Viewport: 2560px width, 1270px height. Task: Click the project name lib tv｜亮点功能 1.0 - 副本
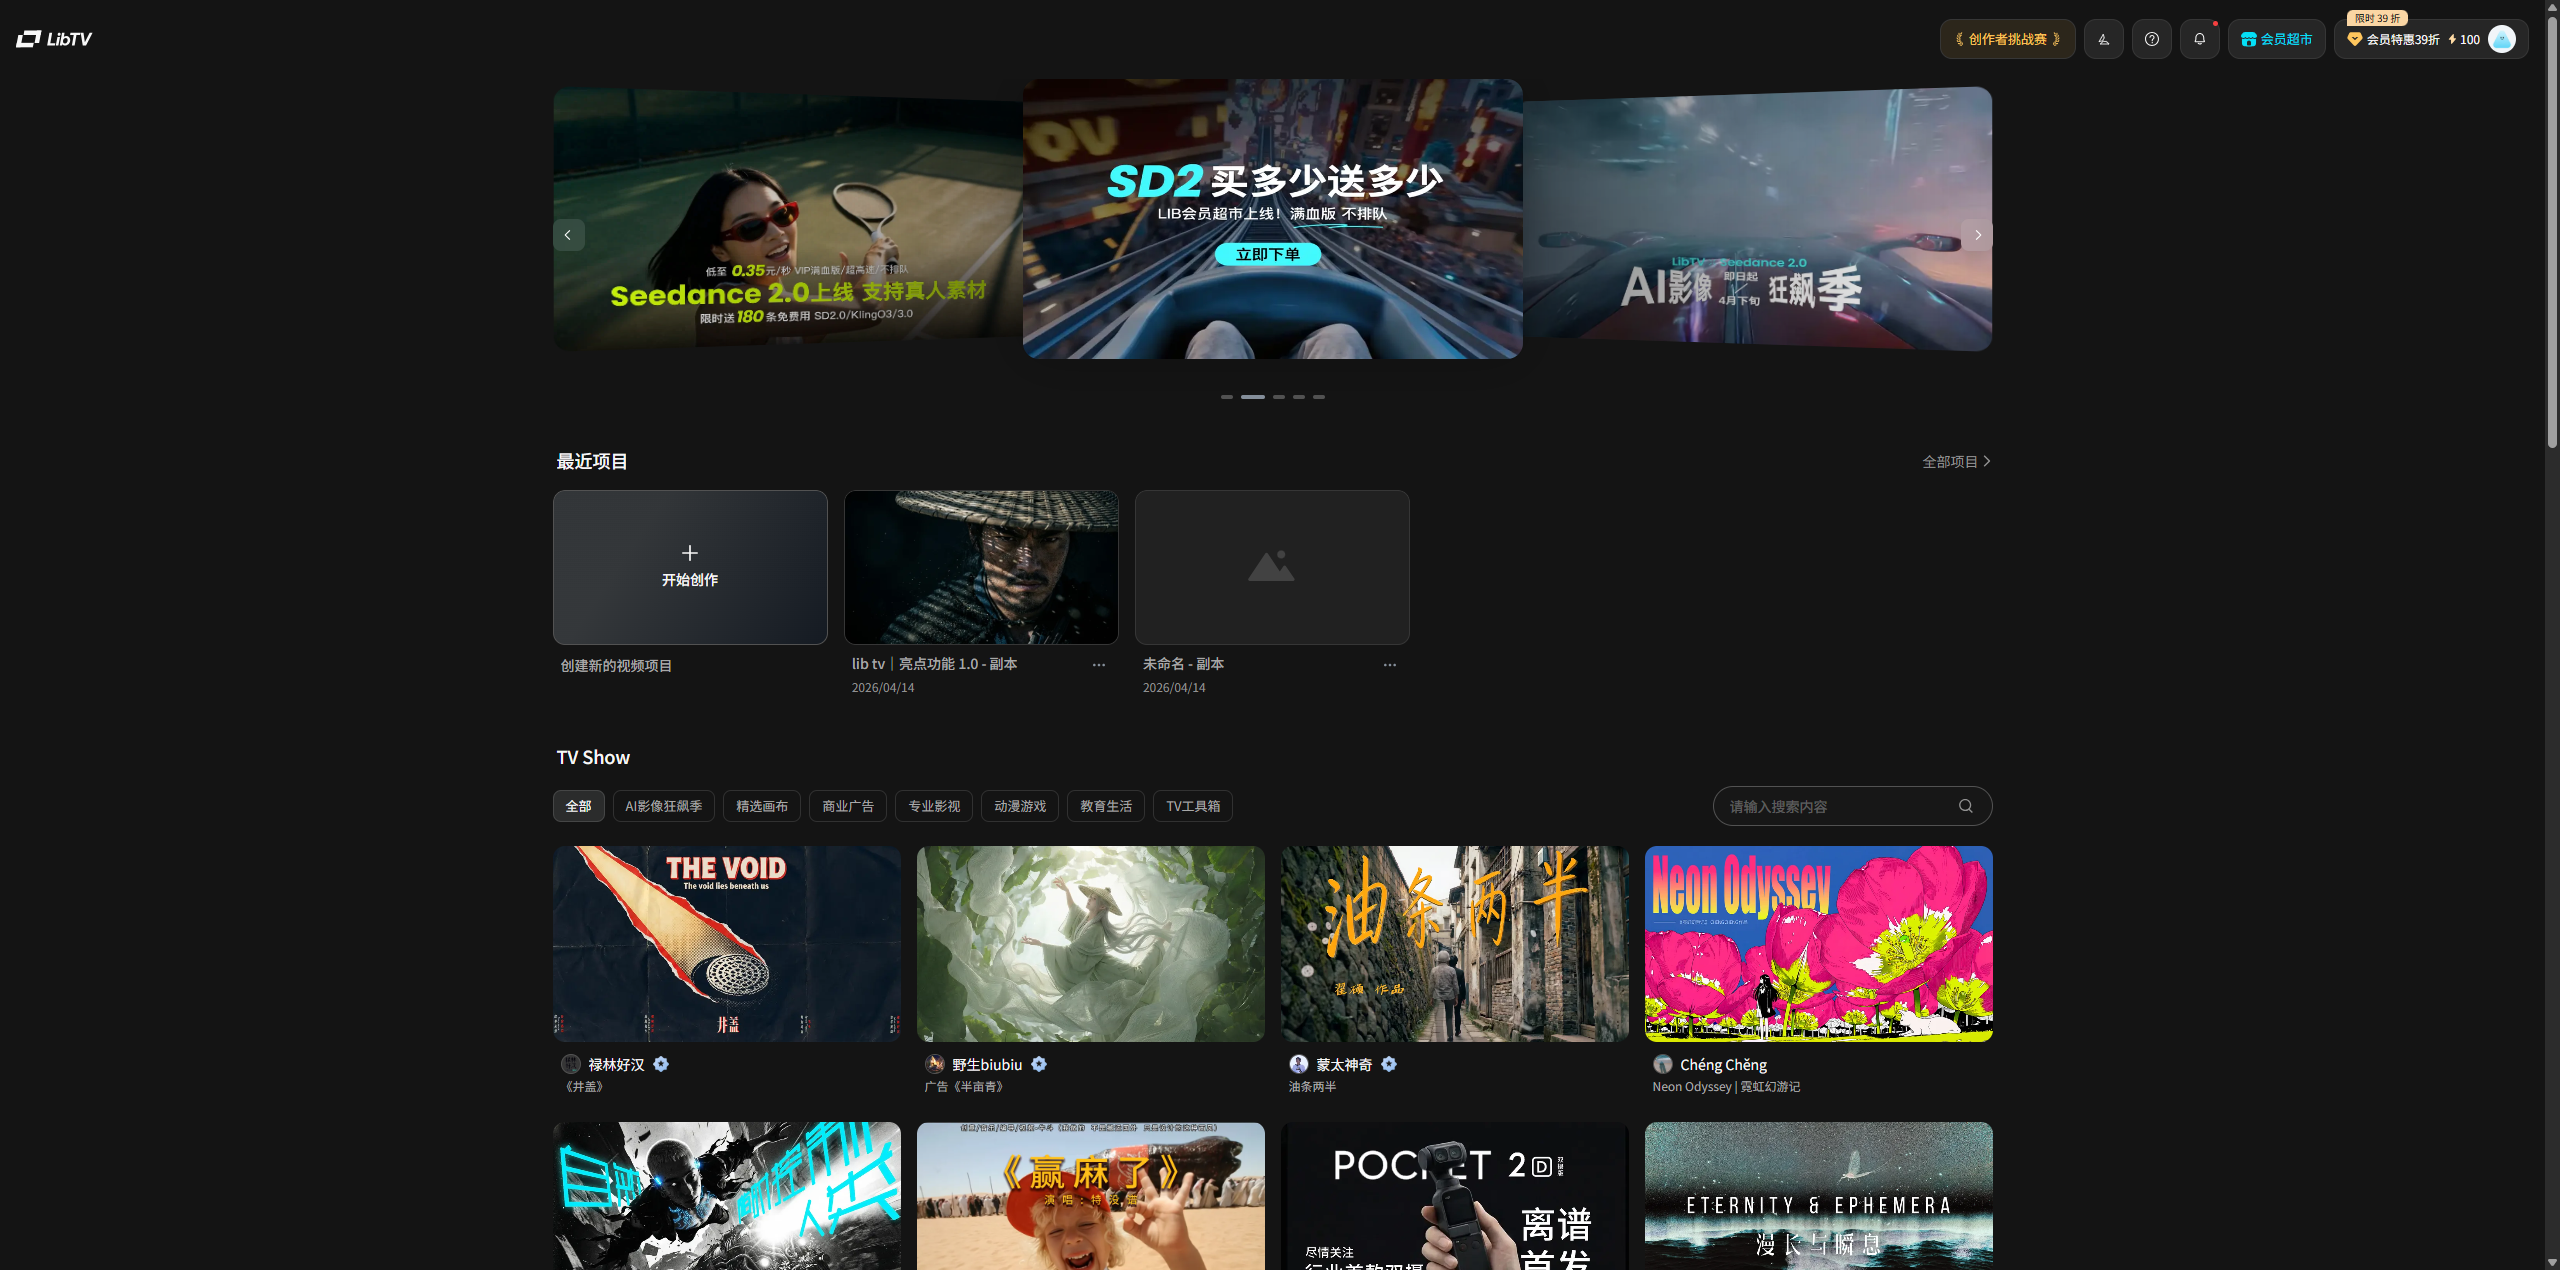[x=934, y=664]
